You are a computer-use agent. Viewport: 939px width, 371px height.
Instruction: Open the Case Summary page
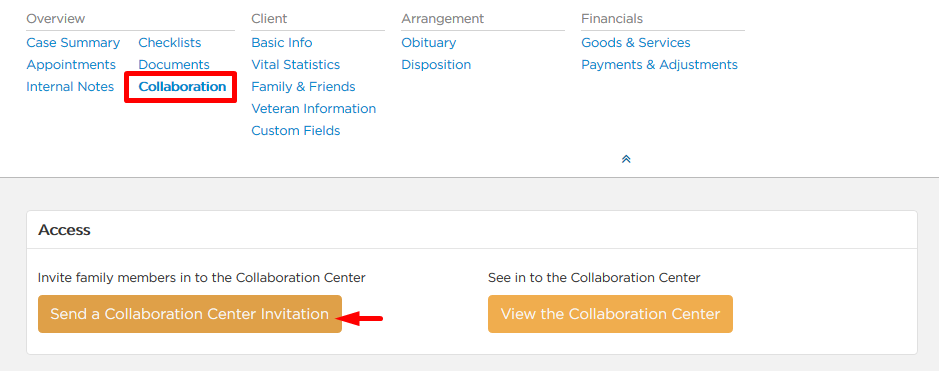73,43
